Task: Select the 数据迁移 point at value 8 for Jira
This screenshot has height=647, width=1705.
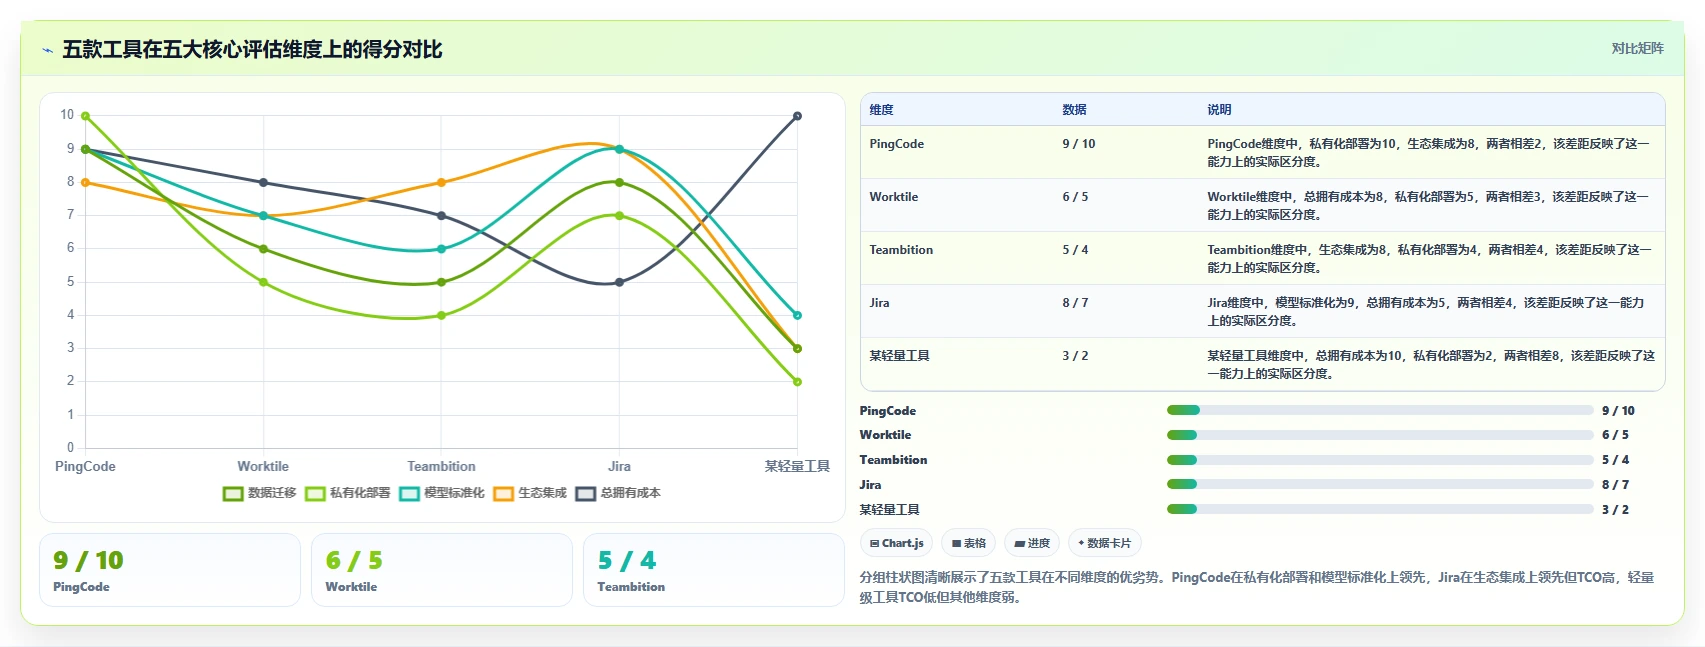Action: tap(619, 182)
